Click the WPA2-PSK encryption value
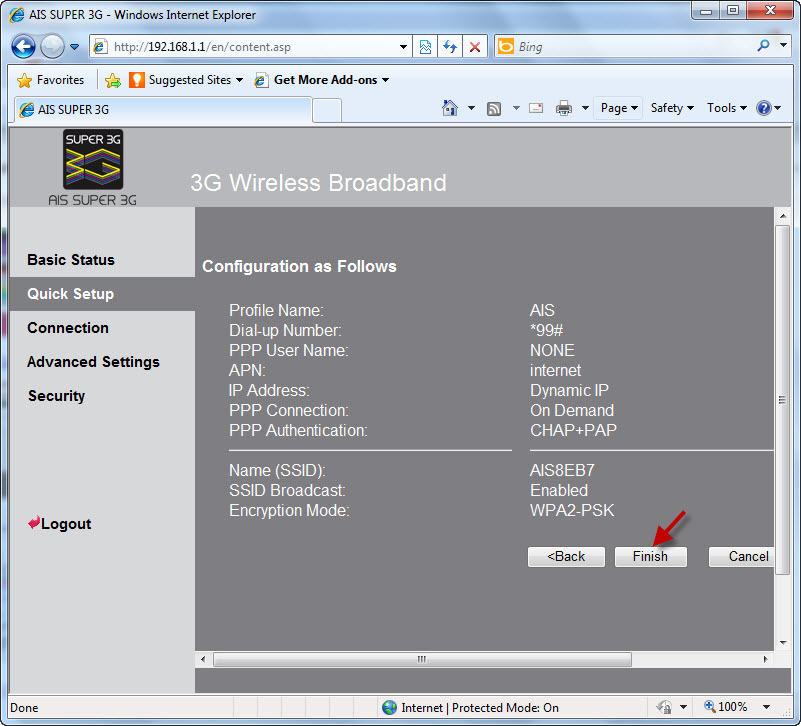Image resolution: width=801 pixels, height=726 pixels. tap(572, 510)
